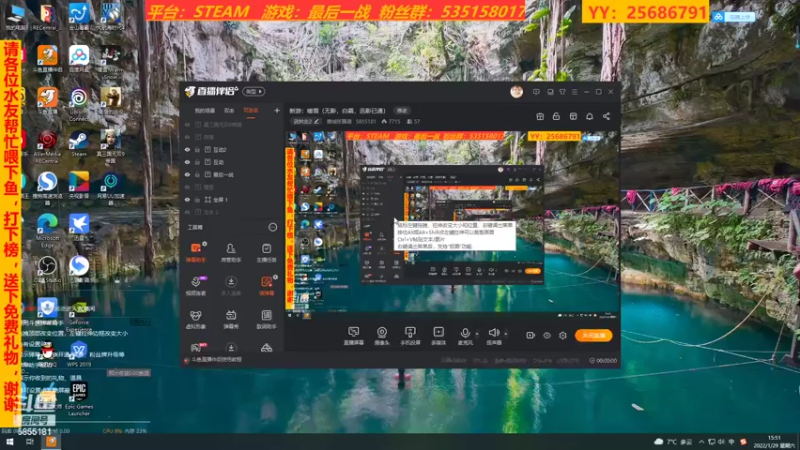Open notifications bell icon above preview
800x450 pixels.
(589, 117)
